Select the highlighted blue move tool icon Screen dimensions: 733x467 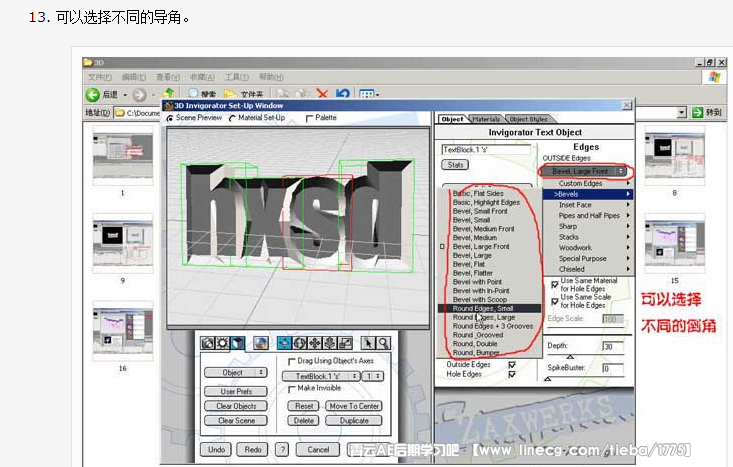[284, 344]
